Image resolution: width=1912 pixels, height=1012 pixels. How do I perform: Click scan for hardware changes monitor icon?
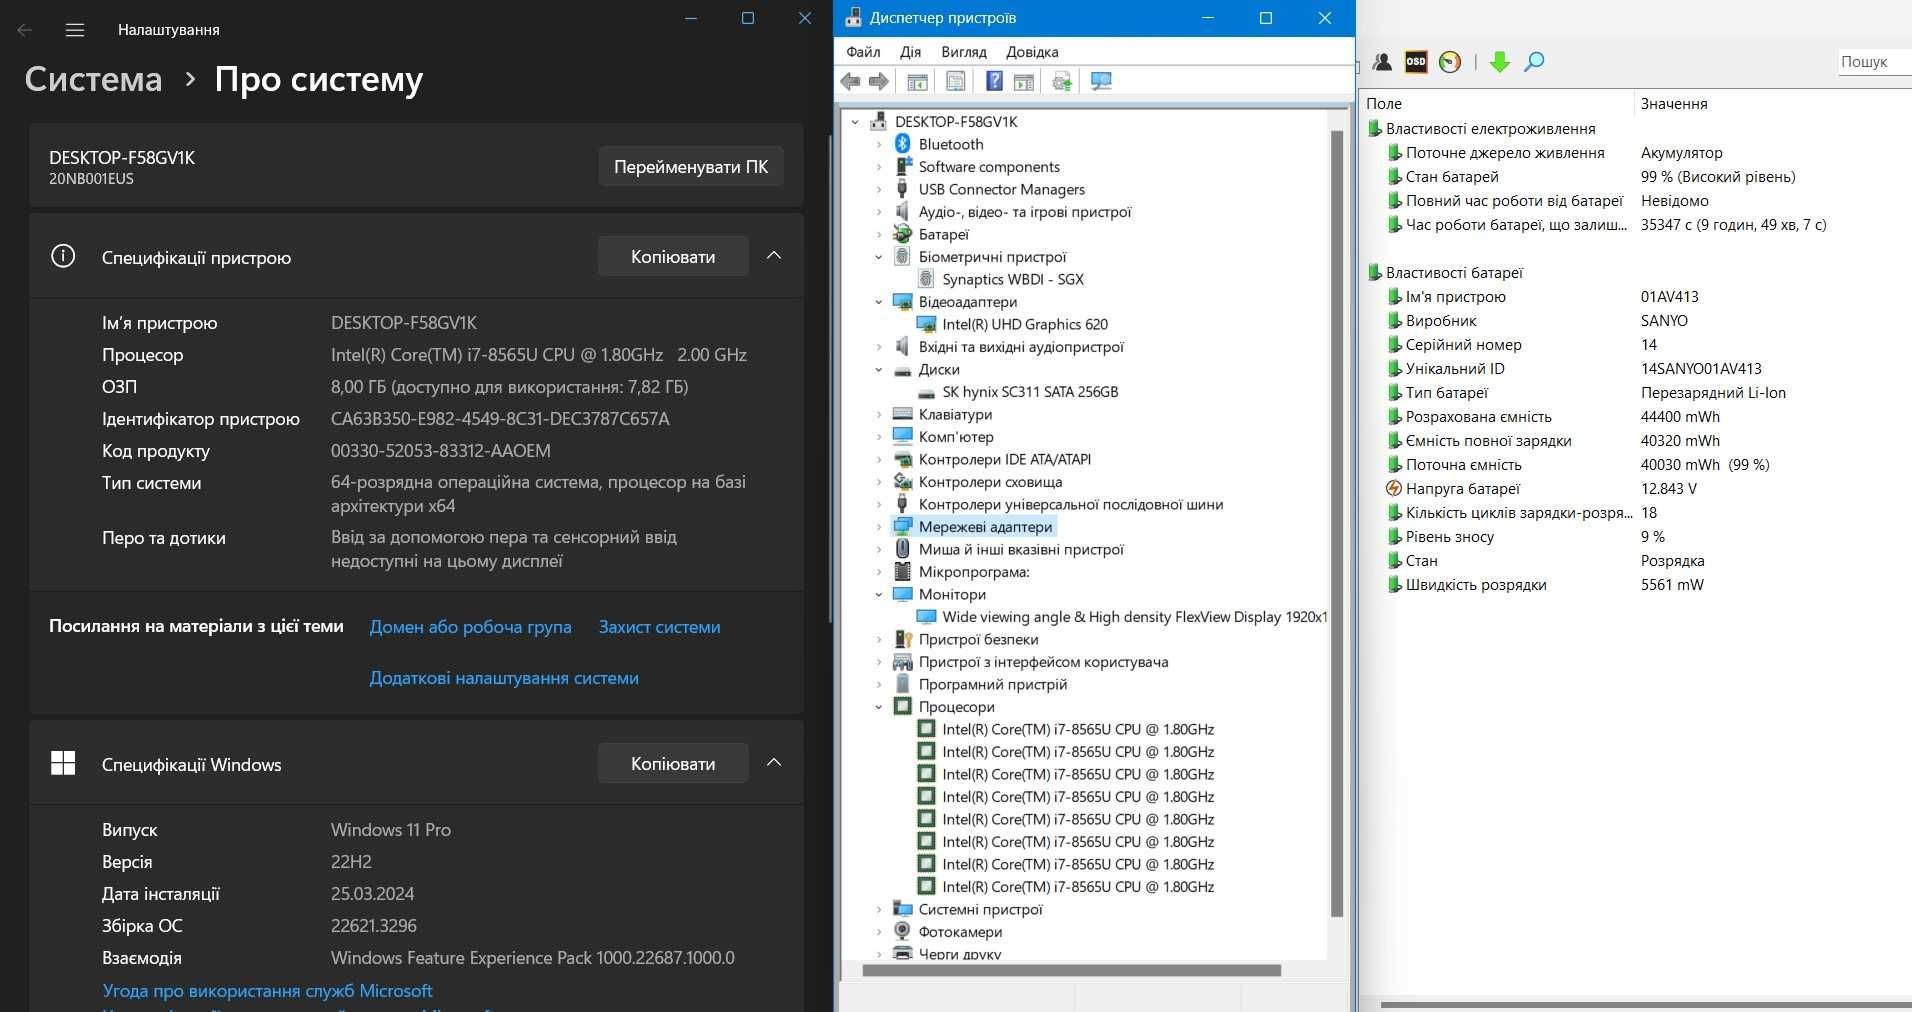[x=1101, y=82]
